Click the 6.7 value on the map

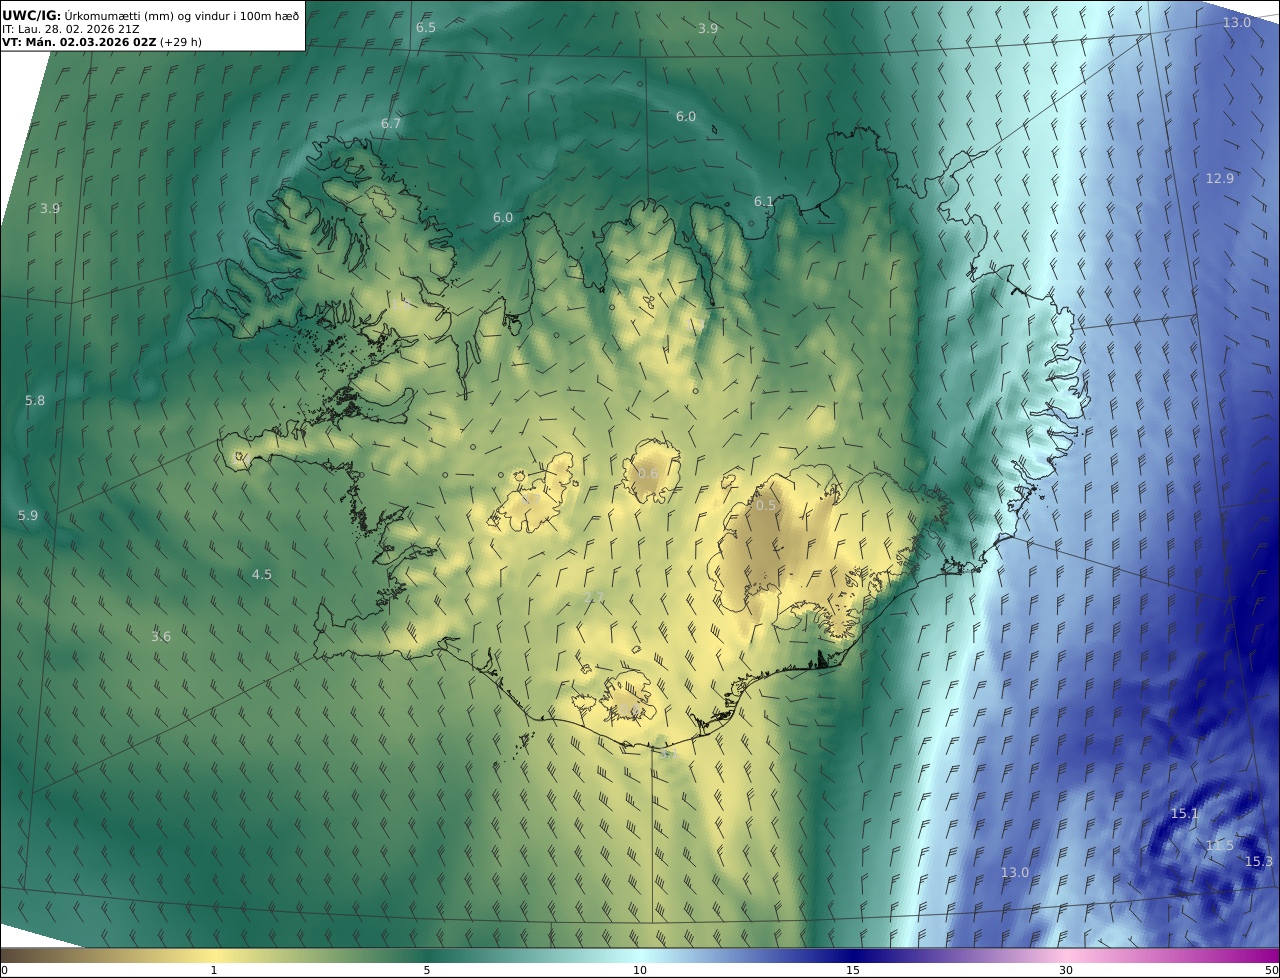tap(391, 123)
